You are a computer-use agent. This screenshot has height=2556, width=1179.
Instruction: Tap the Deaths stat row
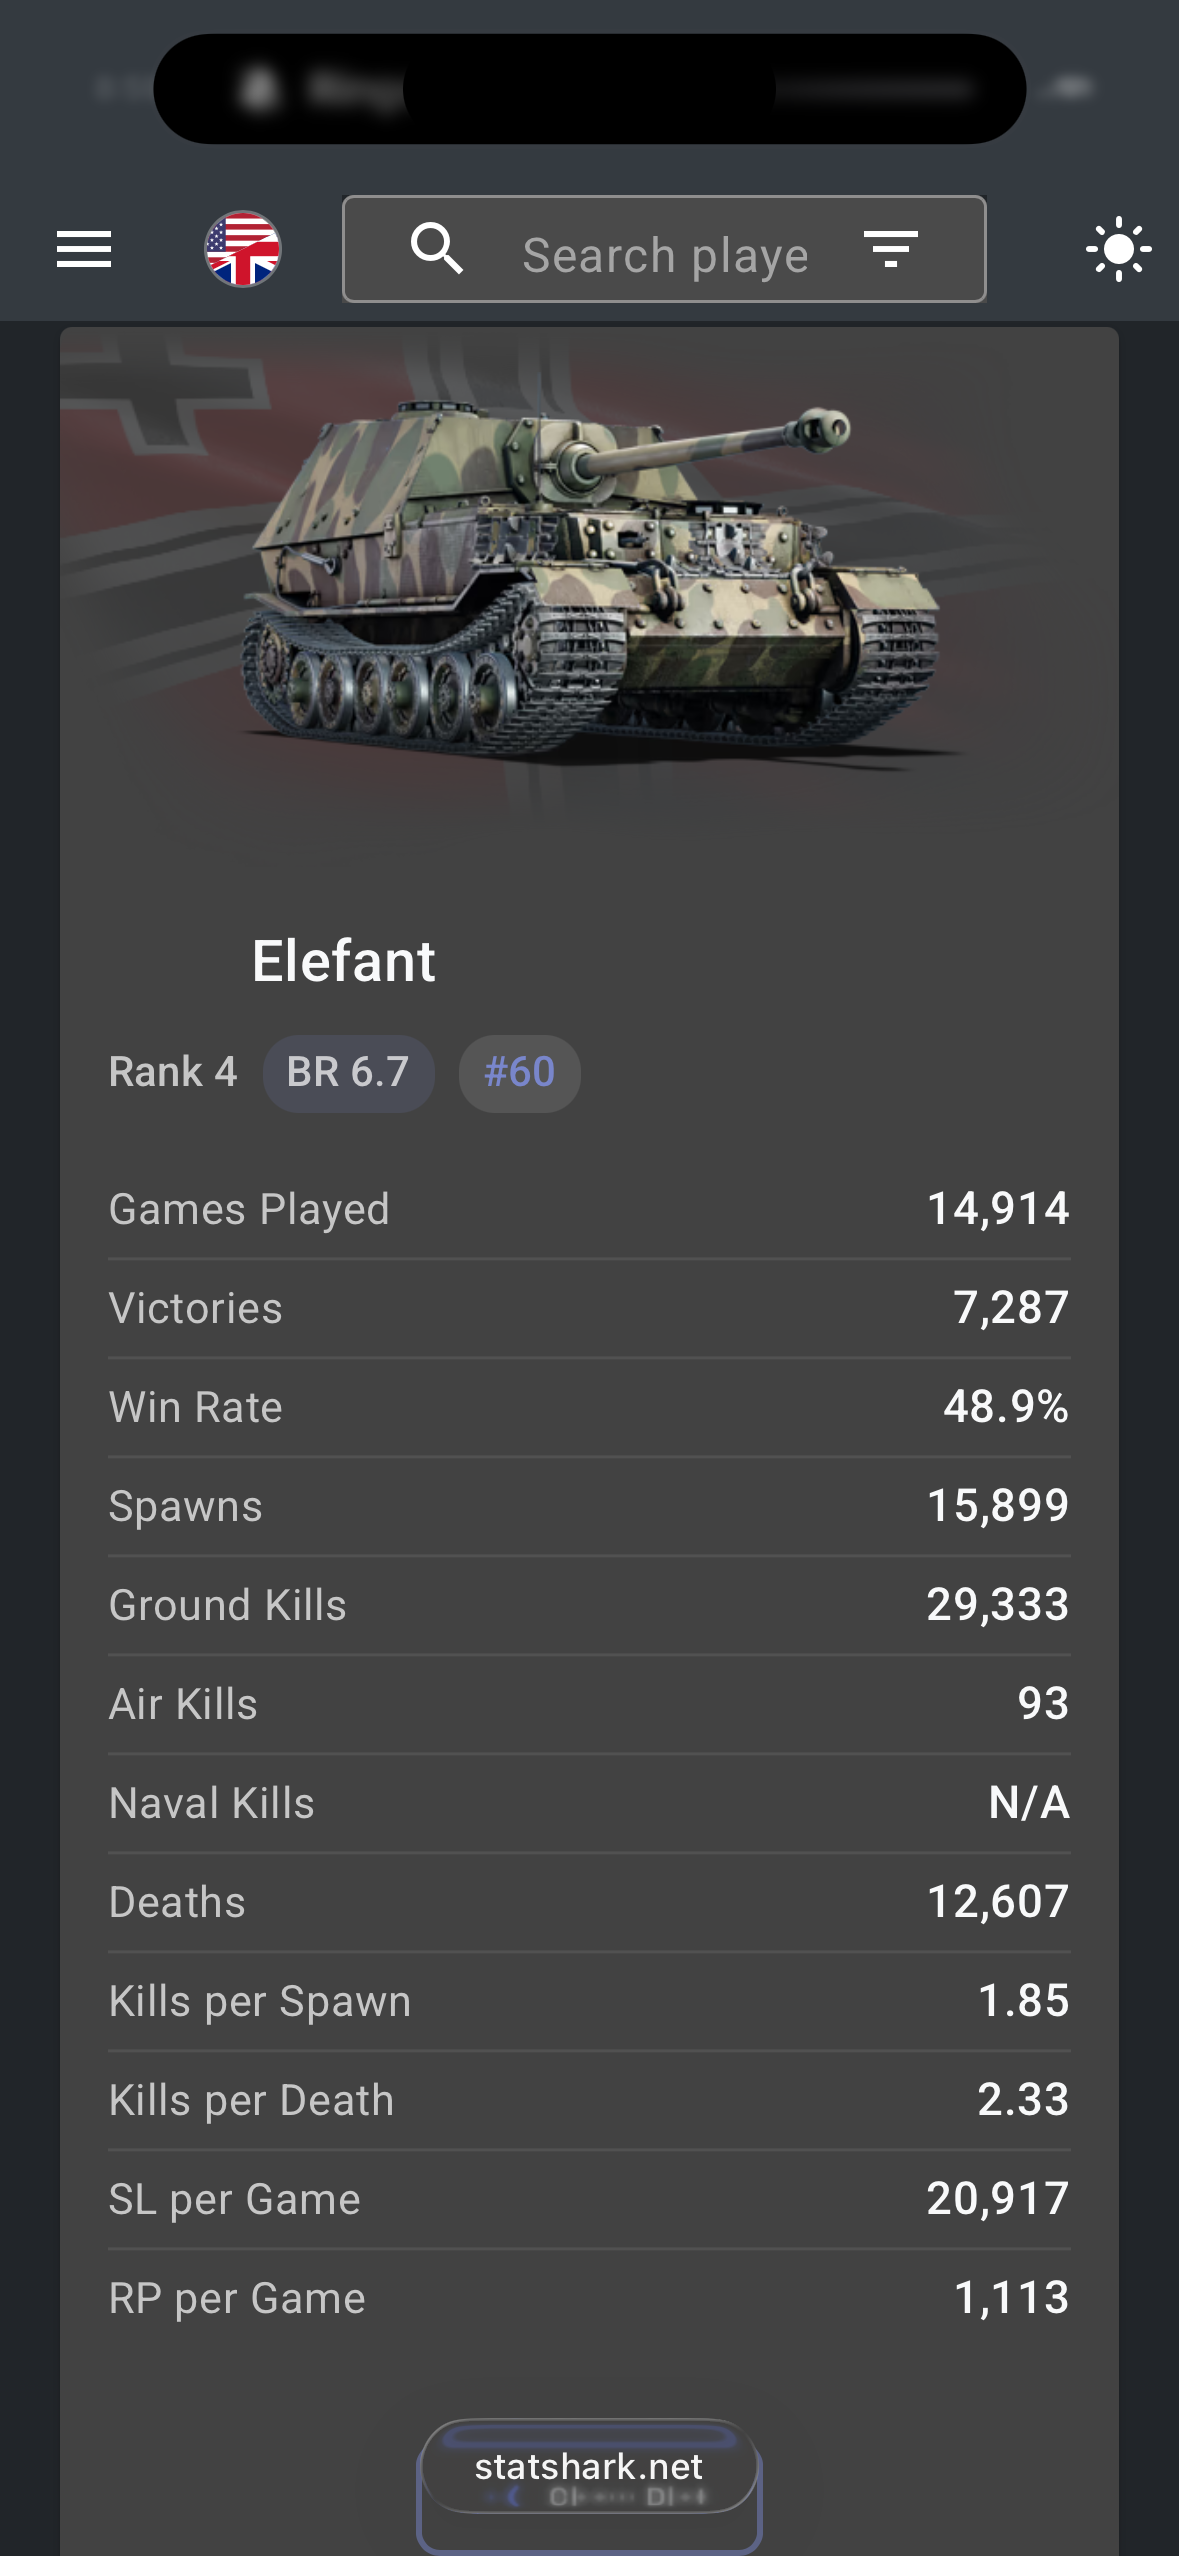coord(589,1902)
